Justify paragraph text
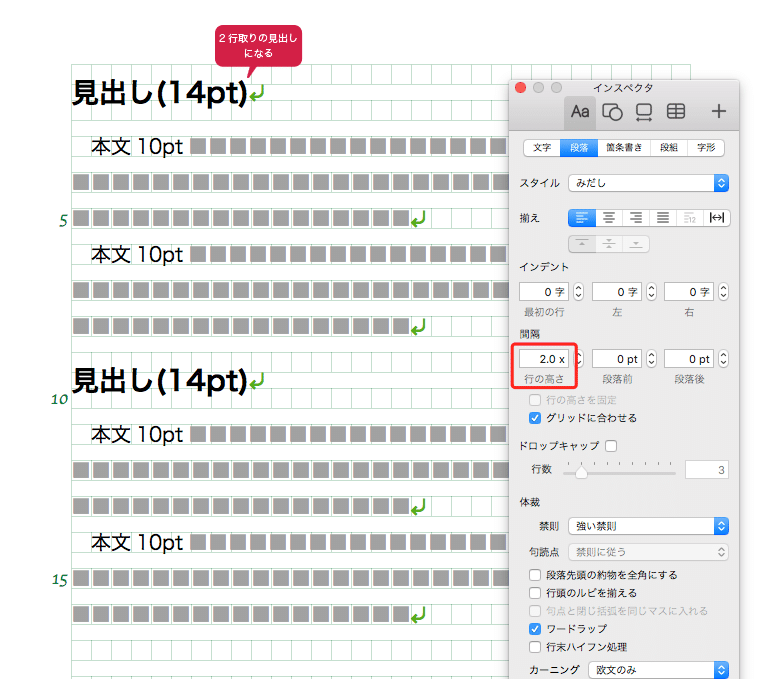 tap(662, 218)
